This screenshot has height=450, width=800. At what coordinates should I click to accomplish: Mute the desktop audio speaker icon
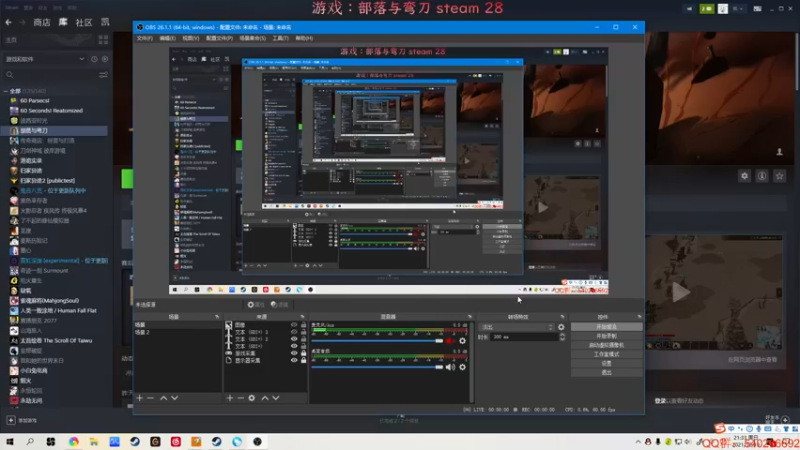click(x=450, y=367)
